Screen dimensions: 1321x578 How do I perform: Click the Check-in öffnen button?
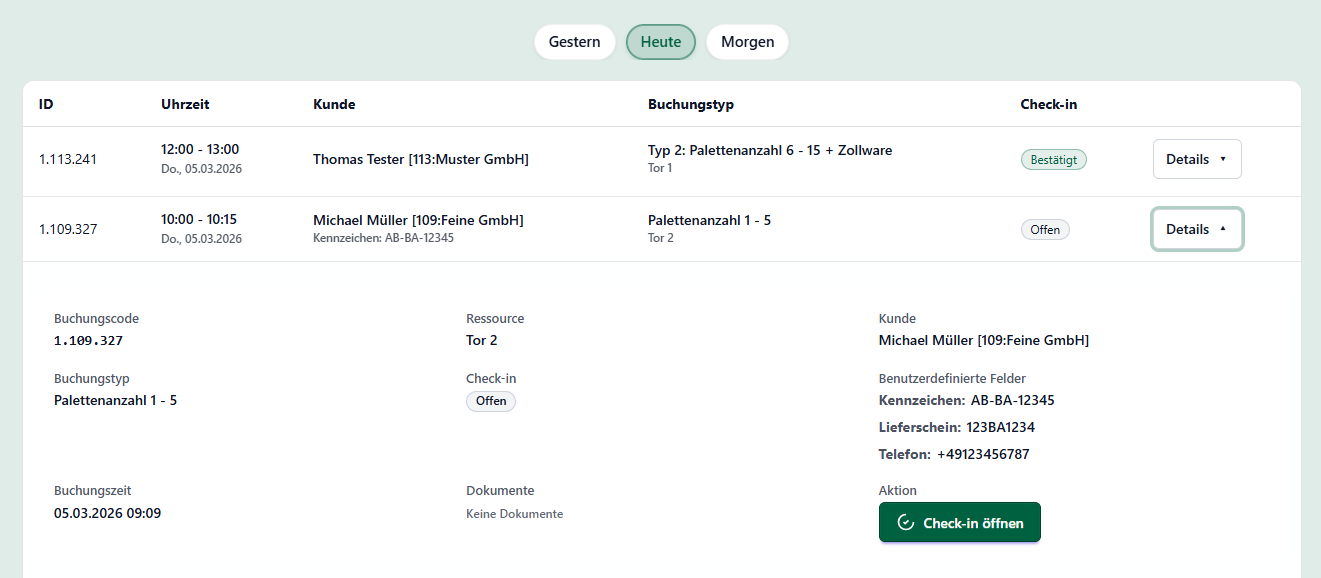tap(959, 523)
